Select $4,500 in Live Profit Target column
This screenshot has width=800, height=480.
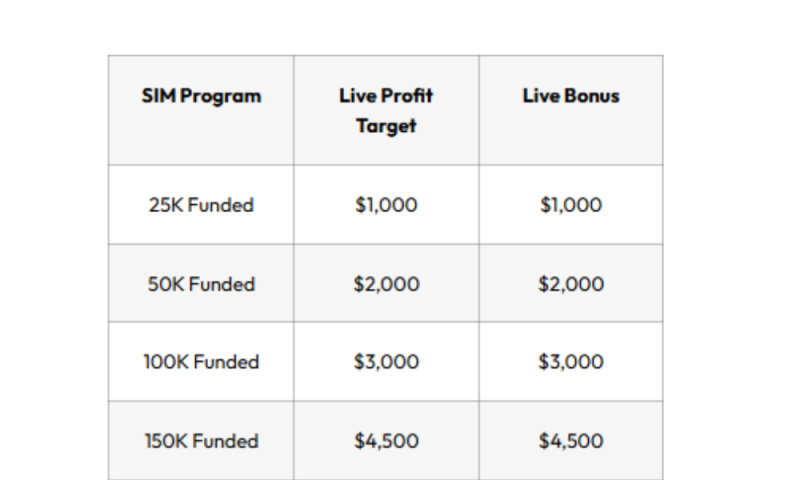(386, 441)
